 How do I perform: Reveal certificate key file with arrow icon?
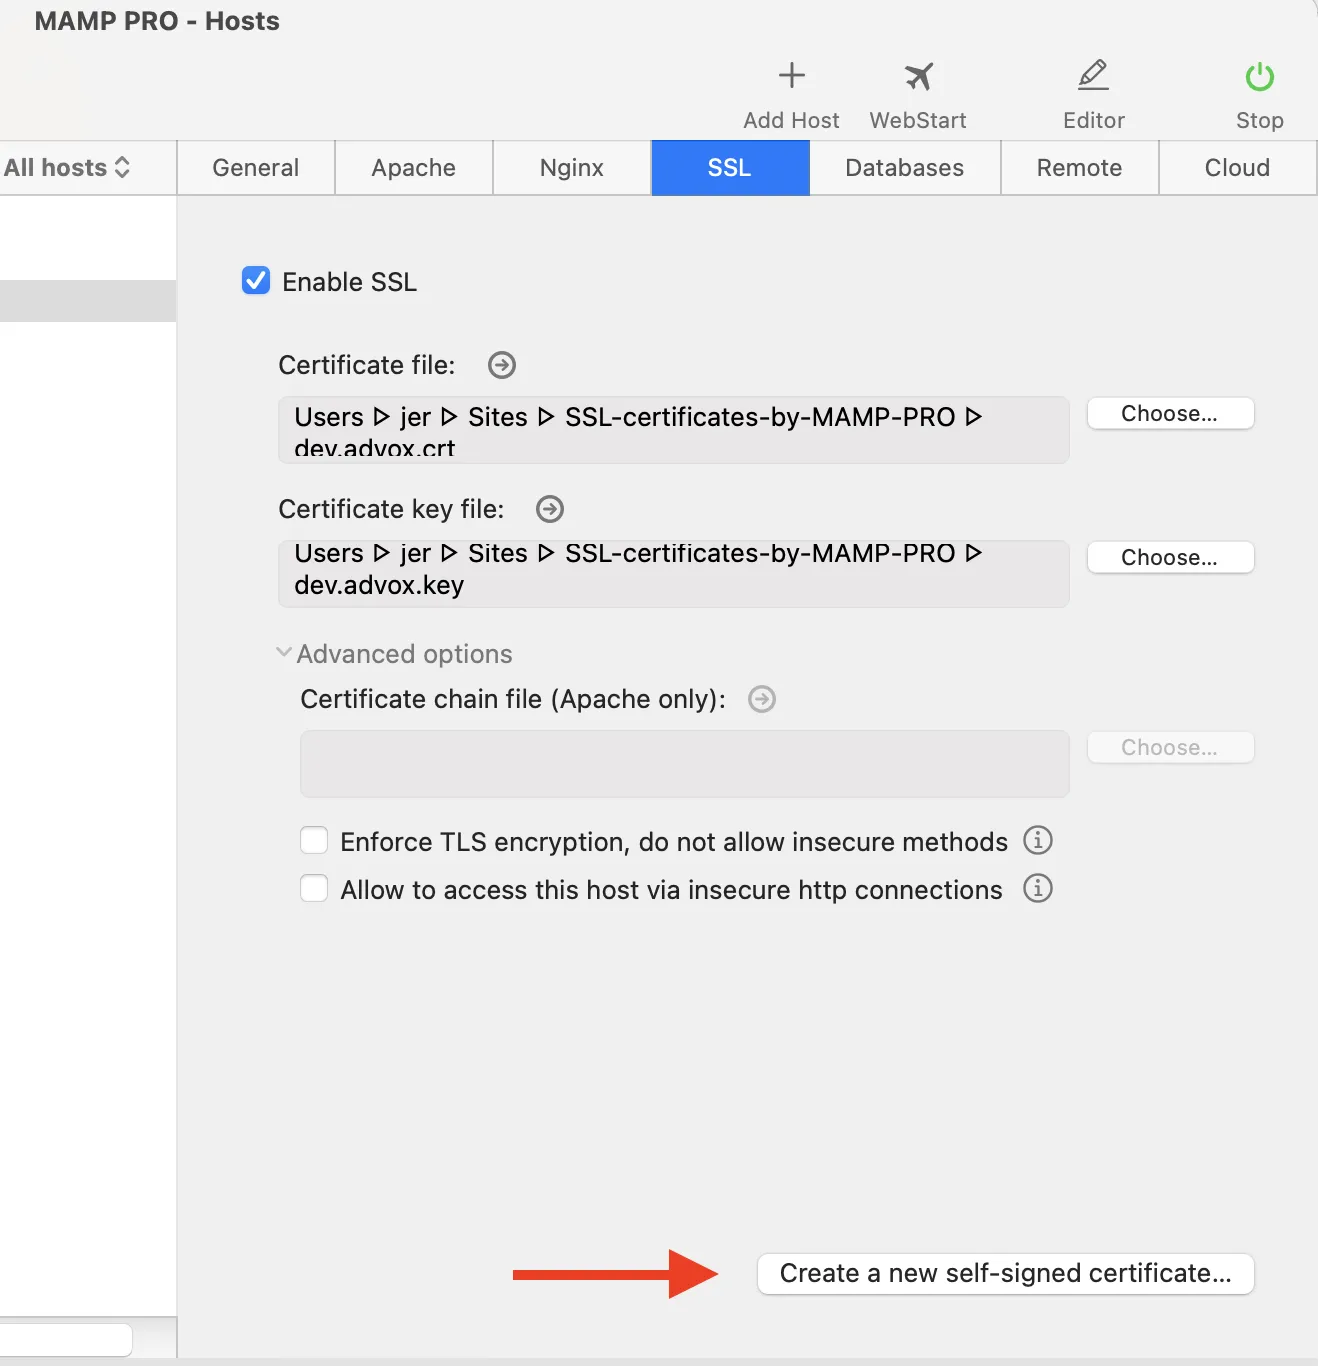(x=550, y=509)
